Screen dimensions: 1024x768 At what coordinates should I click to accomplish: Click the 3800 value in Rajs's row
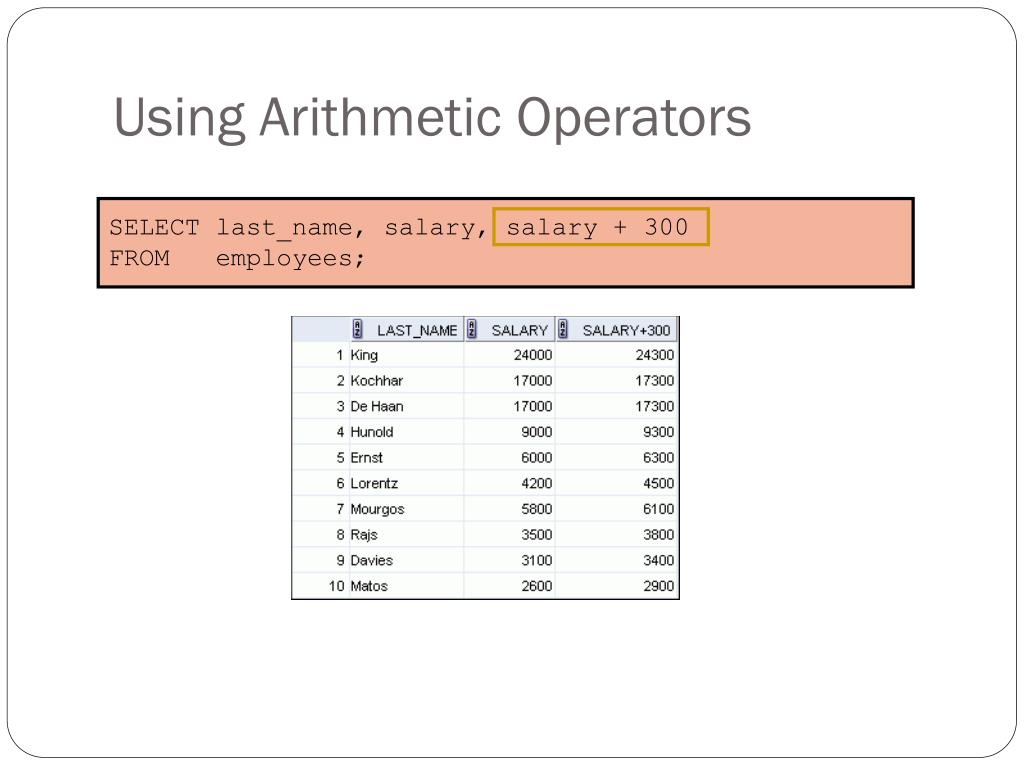coord(658,535)
